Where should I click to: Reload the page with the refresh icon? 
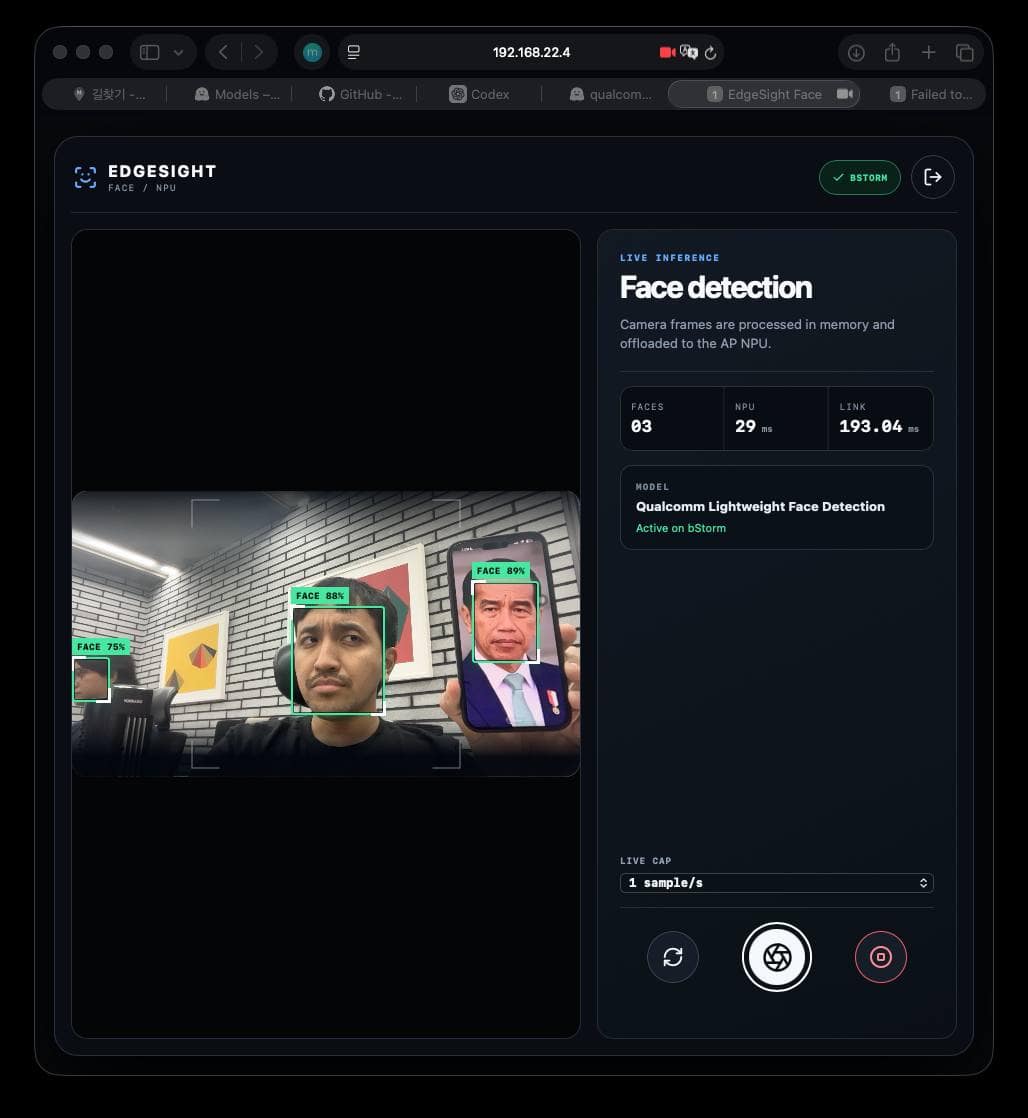710,53
